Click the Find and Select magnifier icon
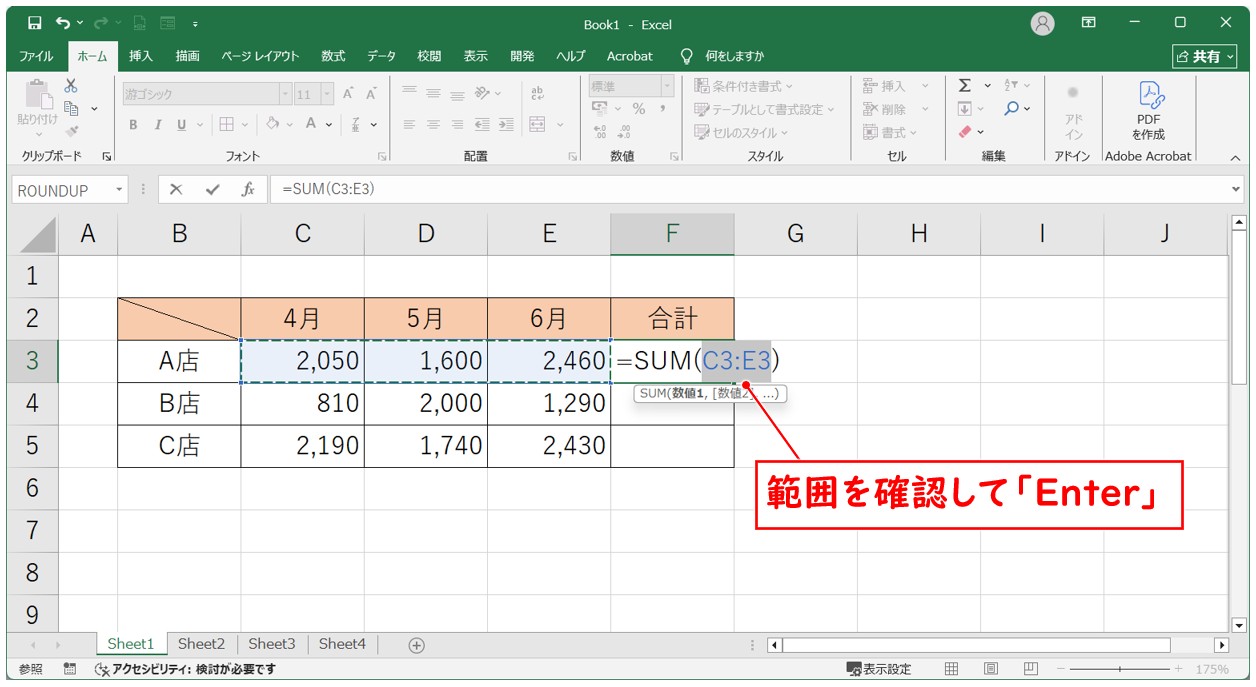The height and width of the screenshot is (687, 1256). coord(1012,109)
